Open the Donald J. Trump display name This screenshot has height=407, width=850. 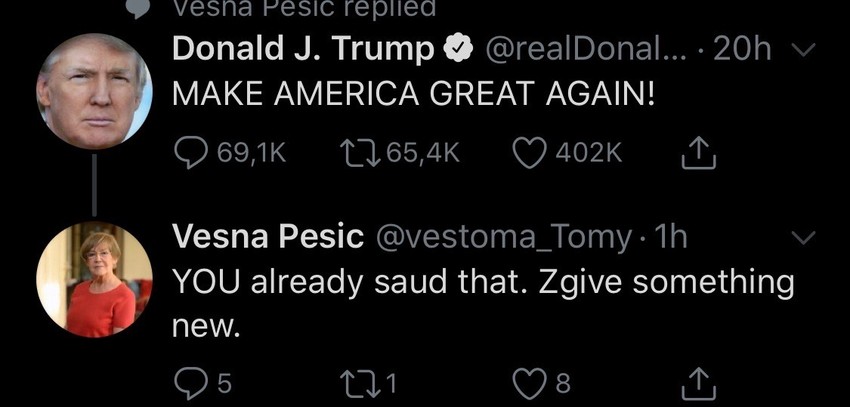(303, 49)
